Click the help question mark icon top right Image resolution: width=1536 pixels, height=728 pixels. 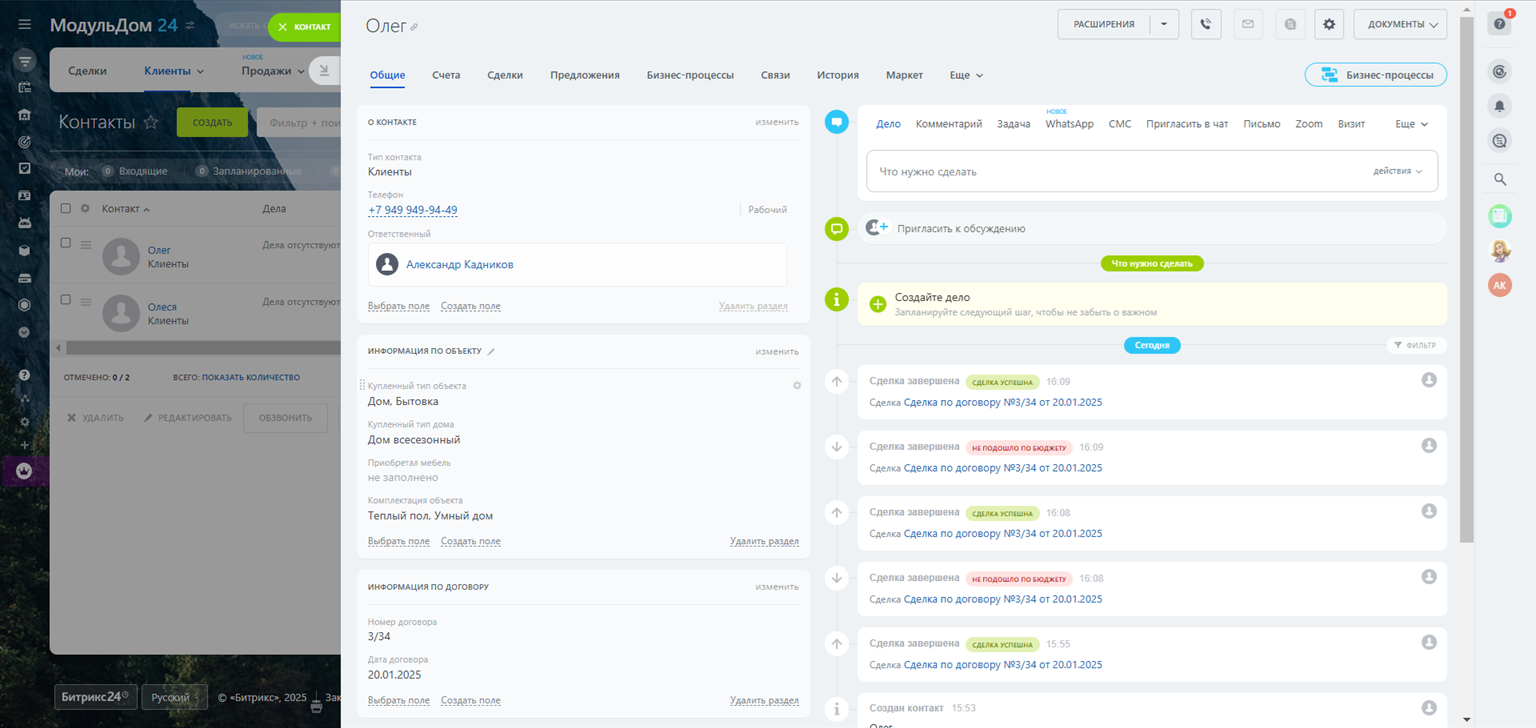[x=1499, y=24]
